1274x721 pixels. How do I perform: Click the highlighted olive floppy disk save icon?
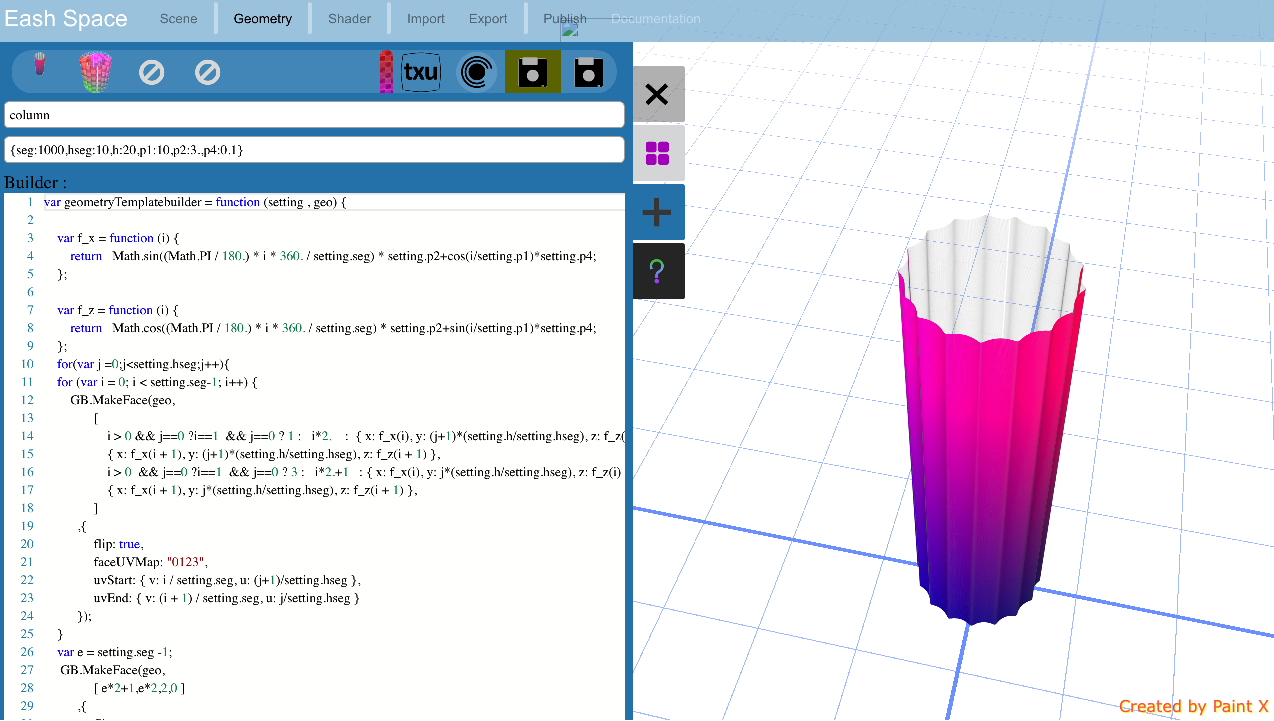coord(533,72)
